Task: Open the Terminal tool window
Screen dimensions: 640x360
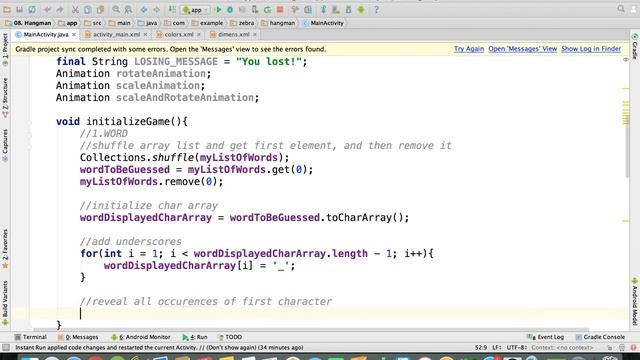Action: pos(31,337)
